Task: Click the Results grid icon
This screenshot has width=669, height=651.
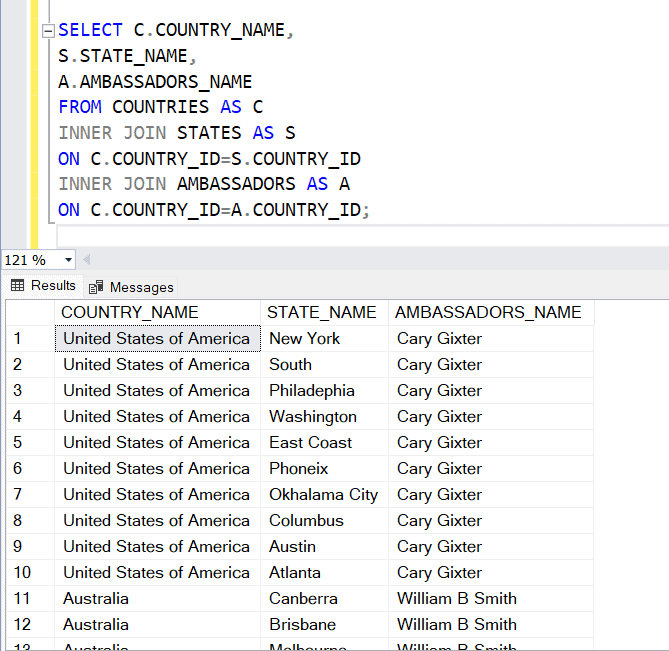Action: (17, 285)
